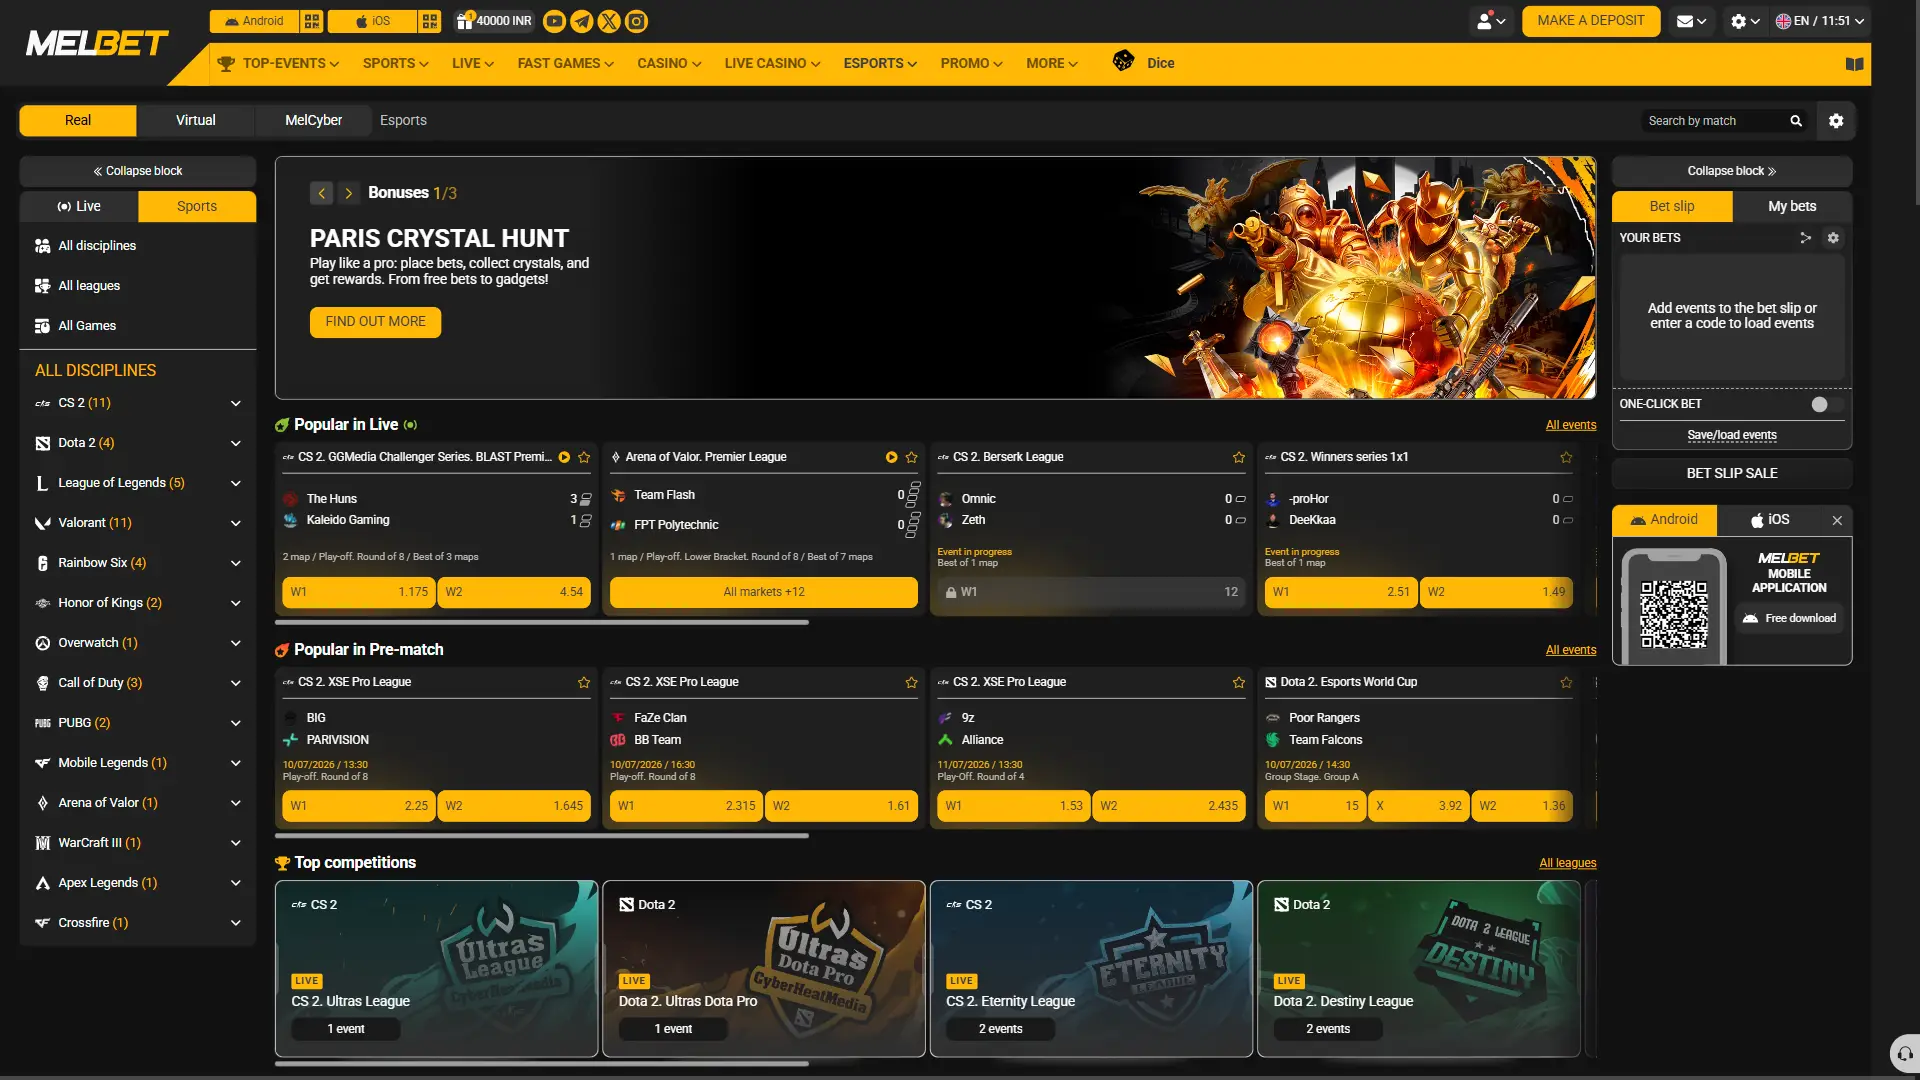Favorite the CS 2 Berserk League match
This screenshot has height=1080, width=1920.
coord(1239,457)
